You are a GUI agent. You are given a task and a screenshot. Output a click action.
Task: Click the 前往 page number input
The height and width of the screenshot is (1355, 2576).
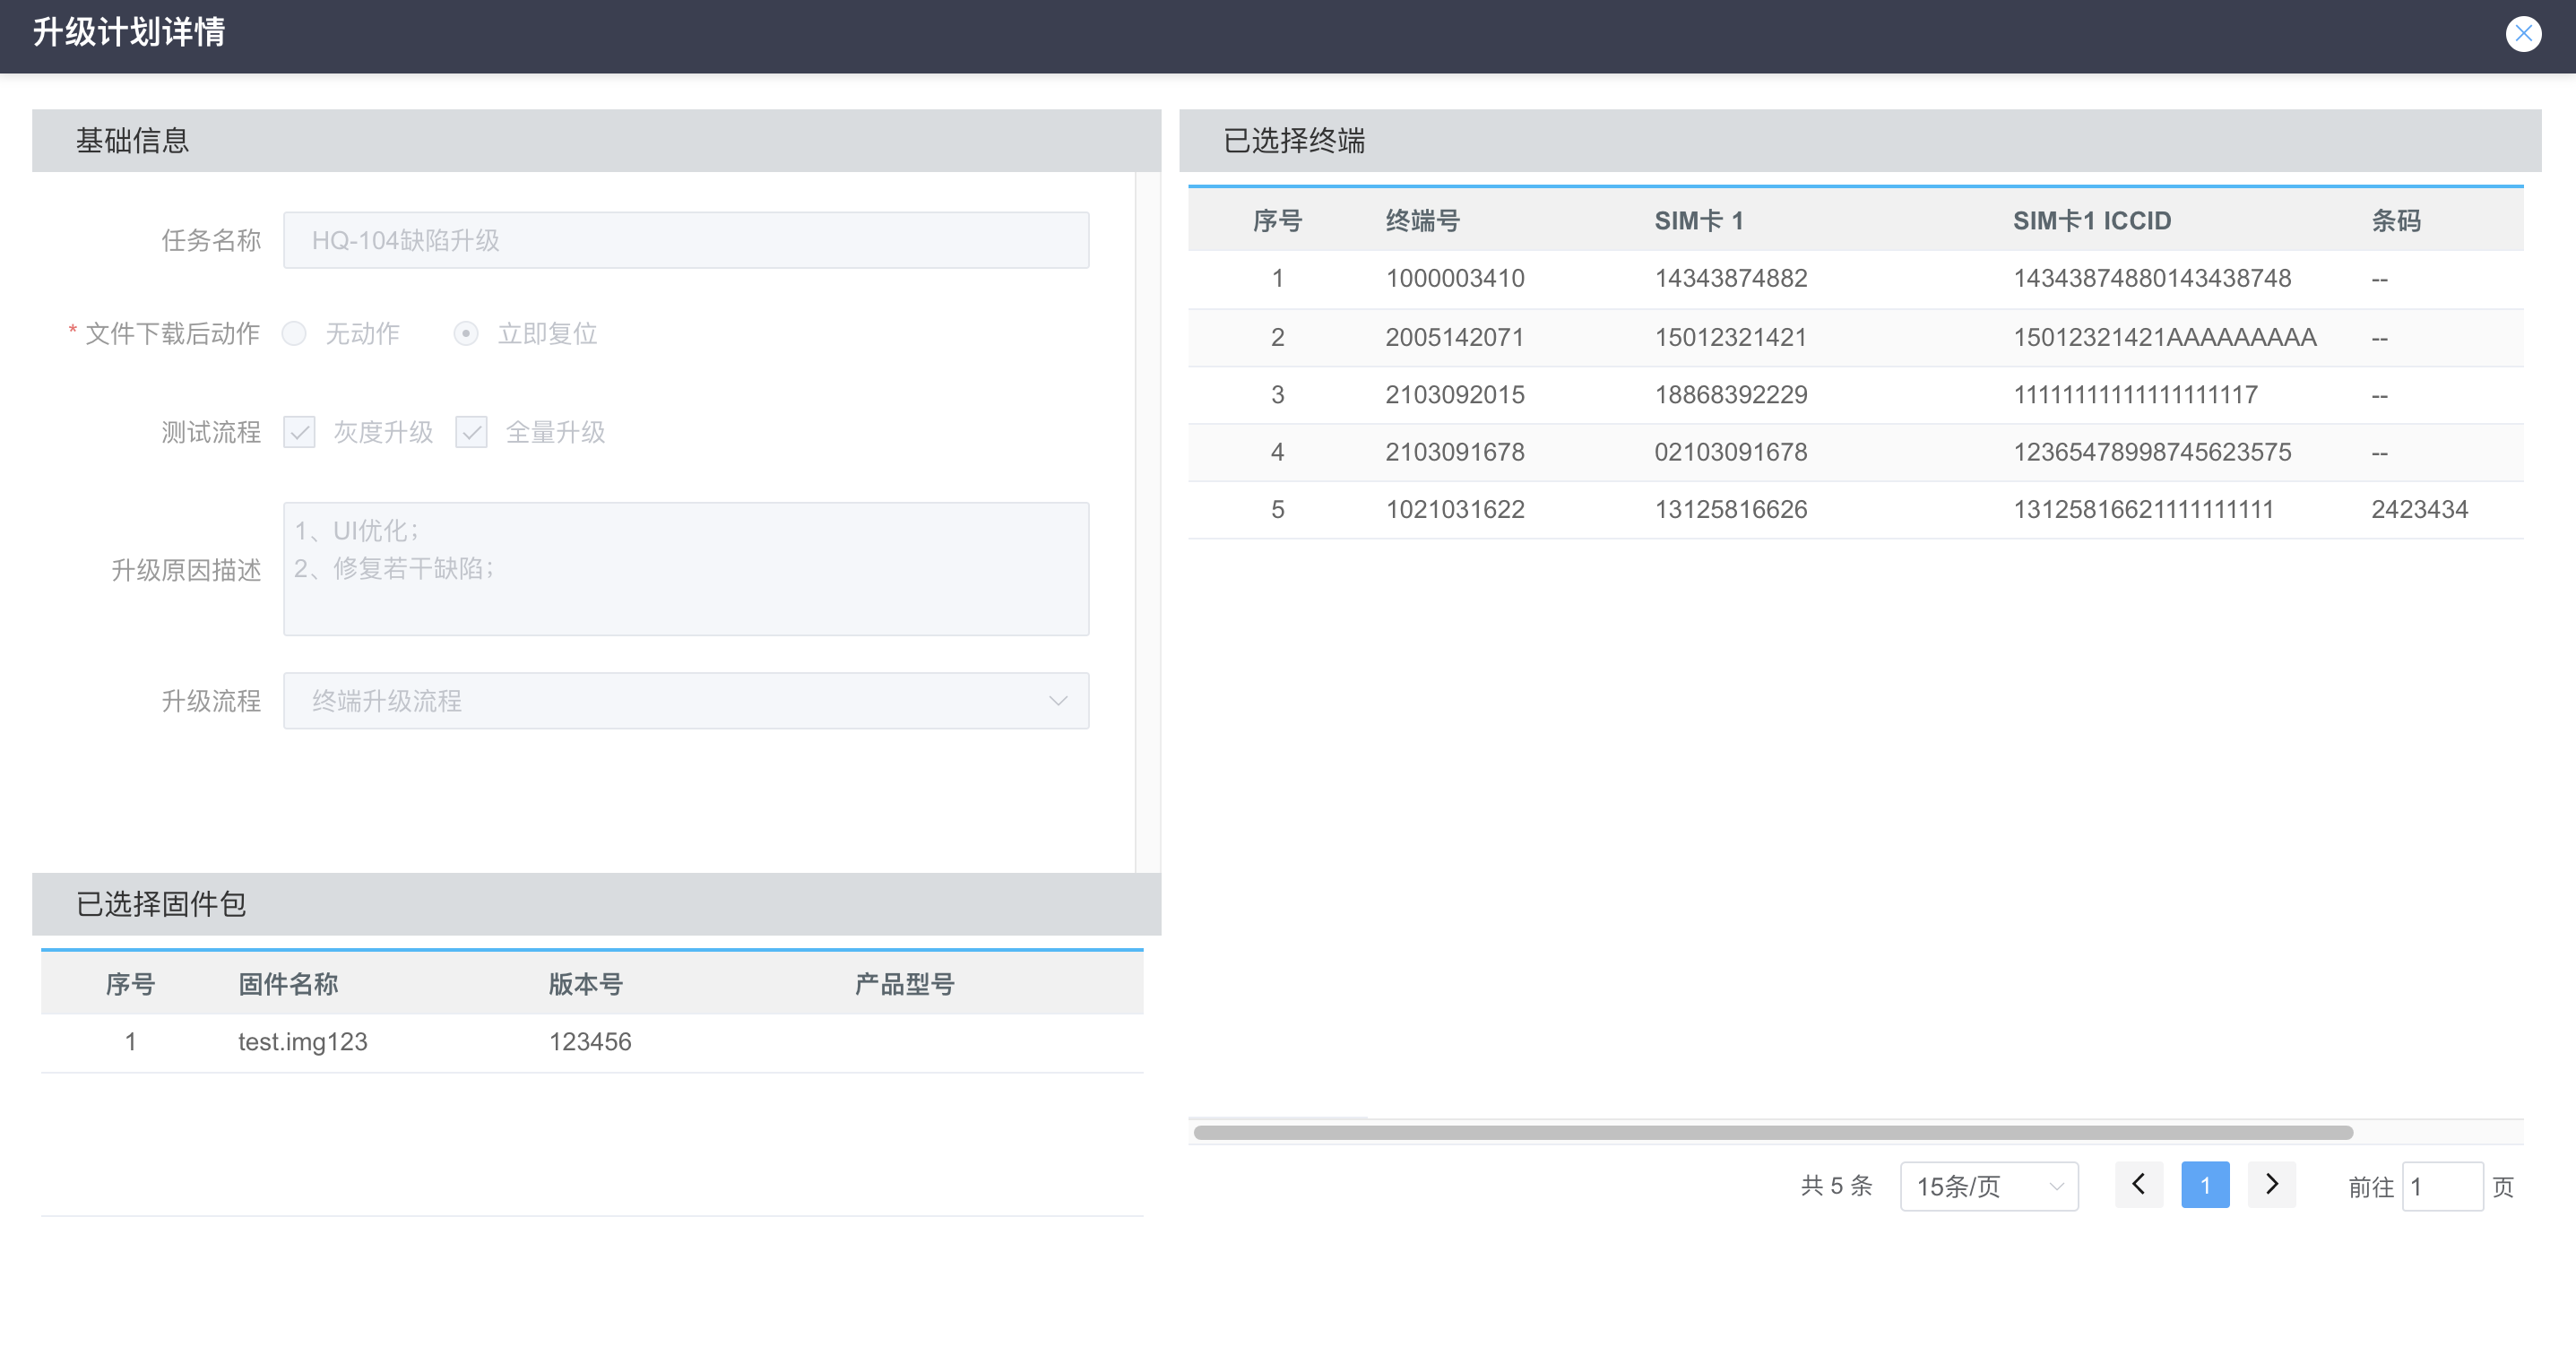coord(2442,1186)
